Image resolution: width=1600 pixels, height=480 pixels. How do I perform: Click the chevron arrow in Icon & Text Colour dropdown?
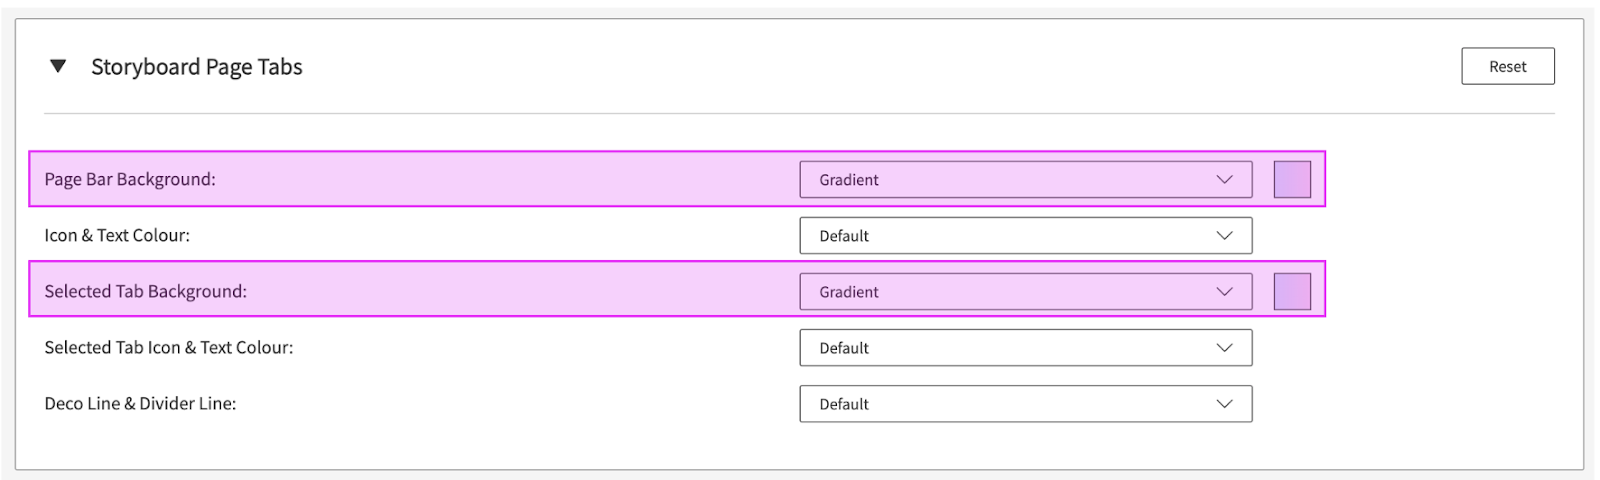click(1224, 236)
